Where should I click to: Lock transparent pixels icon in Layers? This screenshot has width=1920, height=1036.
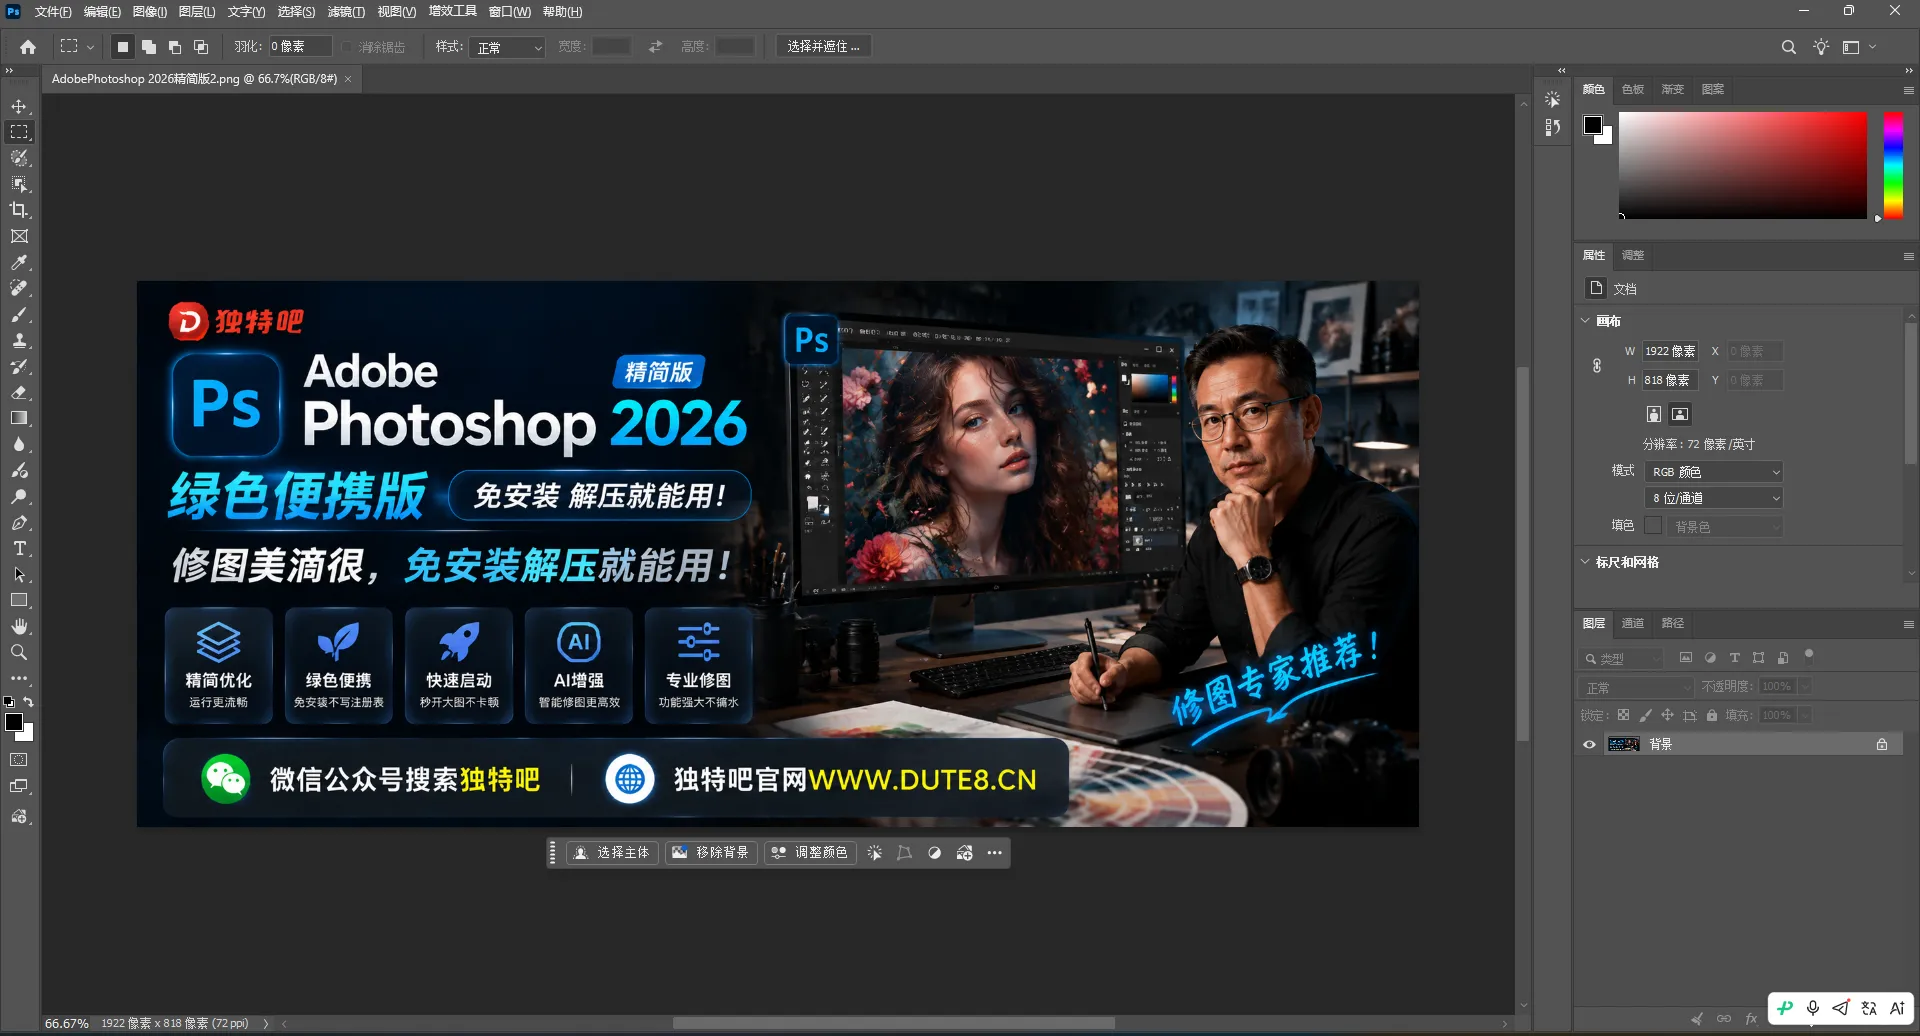click(1623, 715)
